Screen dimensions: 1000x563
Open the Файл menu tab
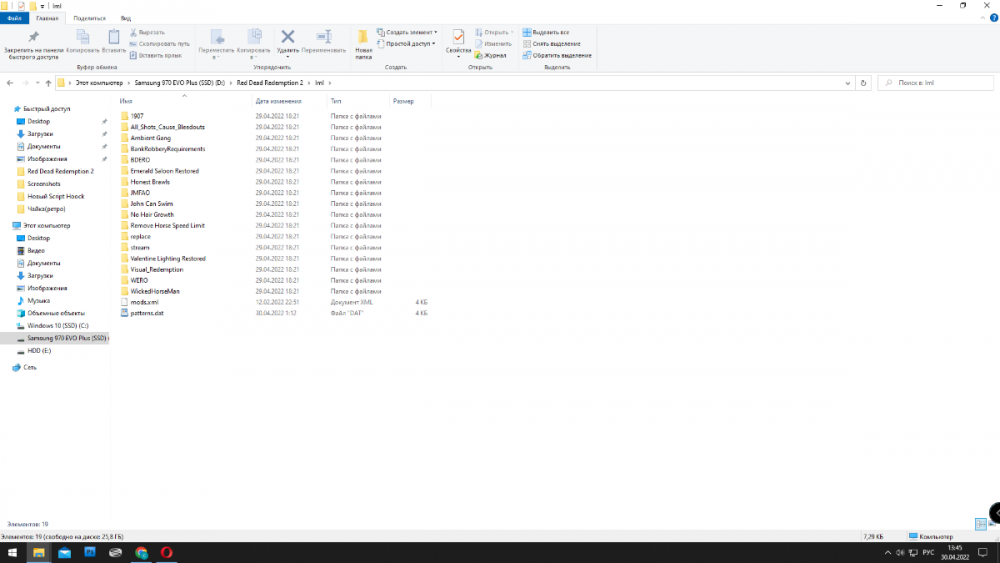click(x=14, y=18)
